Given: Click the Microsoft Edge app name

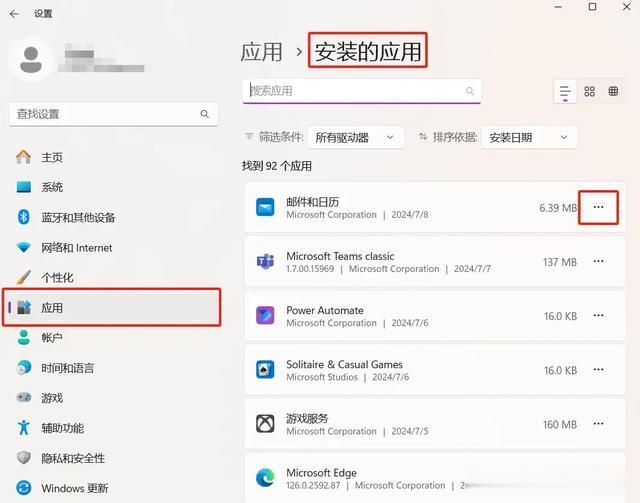Looking at the screenshot, I should tap(321, 472).
